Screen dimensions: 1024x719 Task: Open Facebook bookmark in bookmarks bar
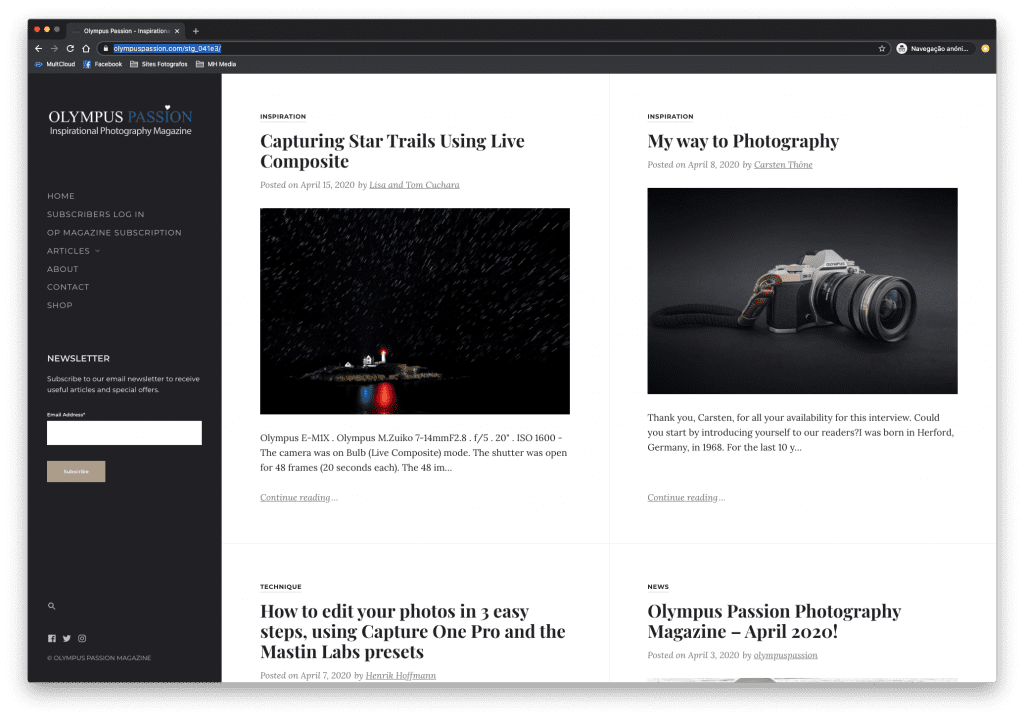tap(103, 64)
